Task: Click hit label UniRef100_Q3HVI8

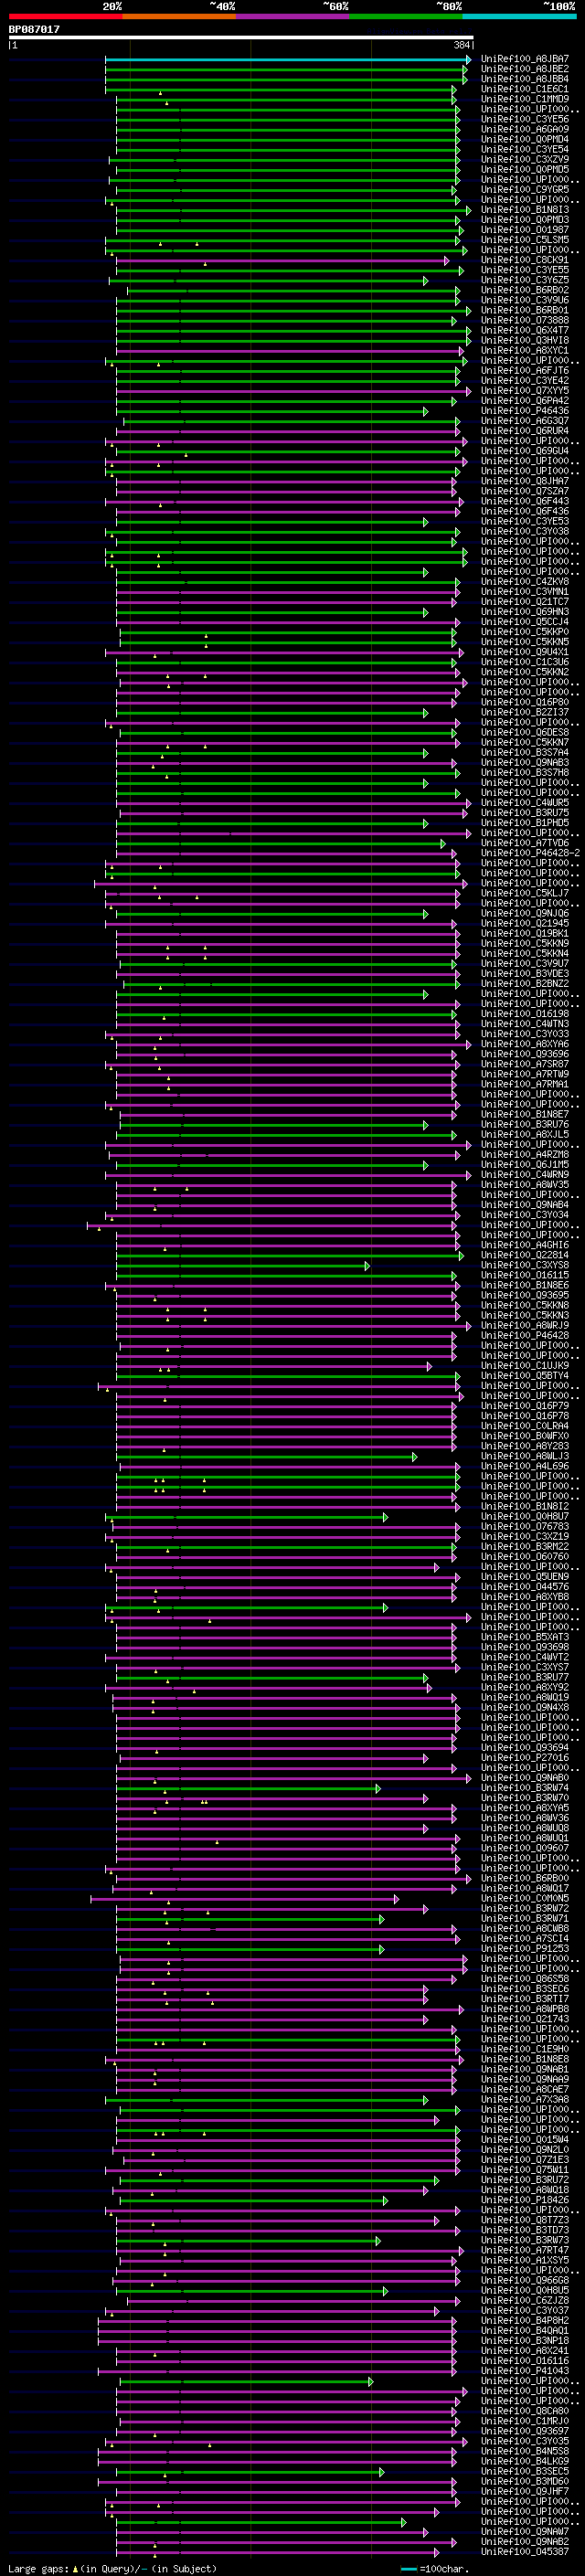Action: point(525,340)
